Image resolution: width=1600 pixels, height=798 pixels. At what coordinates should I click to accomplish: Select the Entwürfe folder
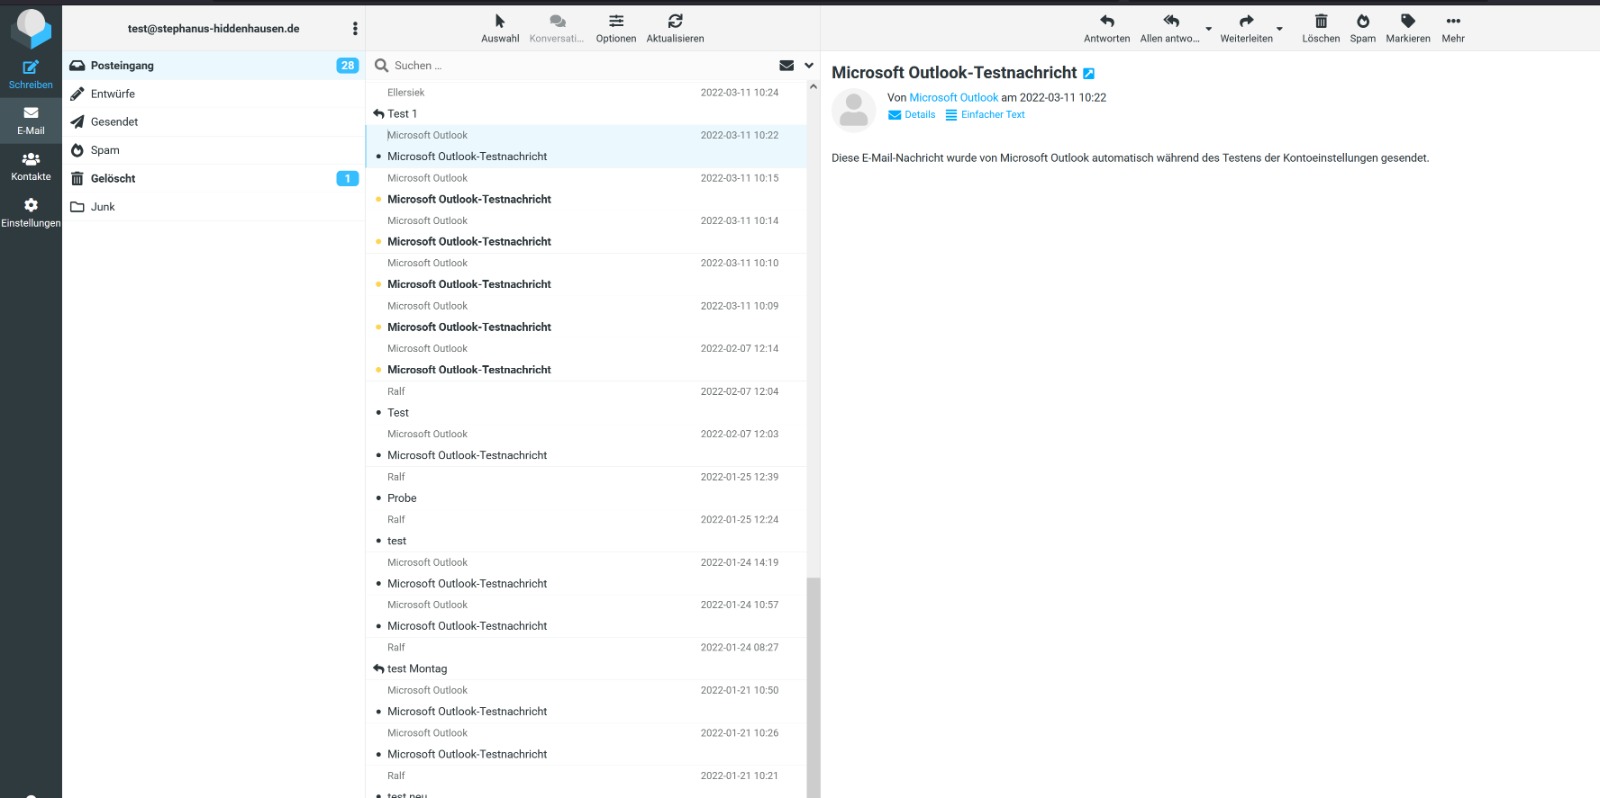[x=213, y=94]
